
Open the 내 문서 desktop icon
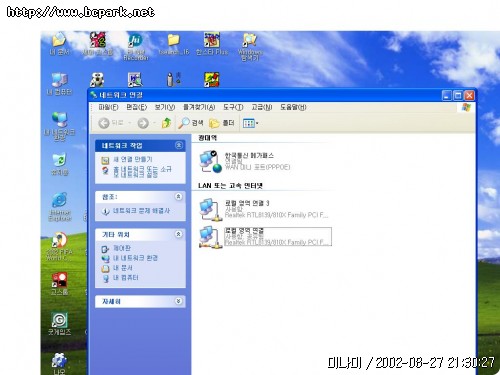coord(59,44)
